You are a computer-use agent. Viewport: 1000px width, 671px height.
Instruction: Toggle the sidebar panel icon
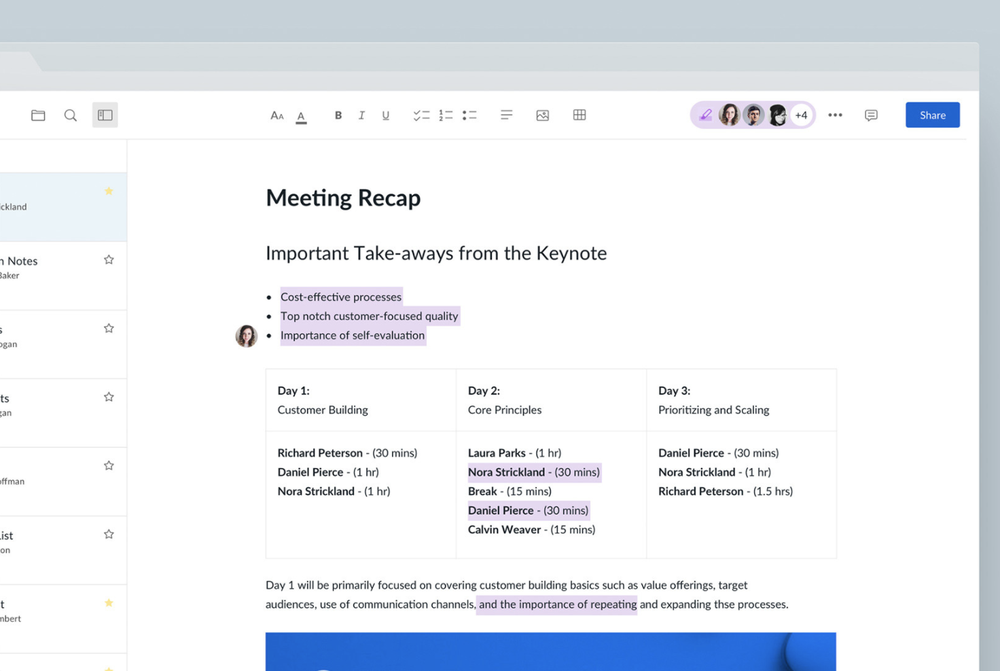tap(105, 115)
